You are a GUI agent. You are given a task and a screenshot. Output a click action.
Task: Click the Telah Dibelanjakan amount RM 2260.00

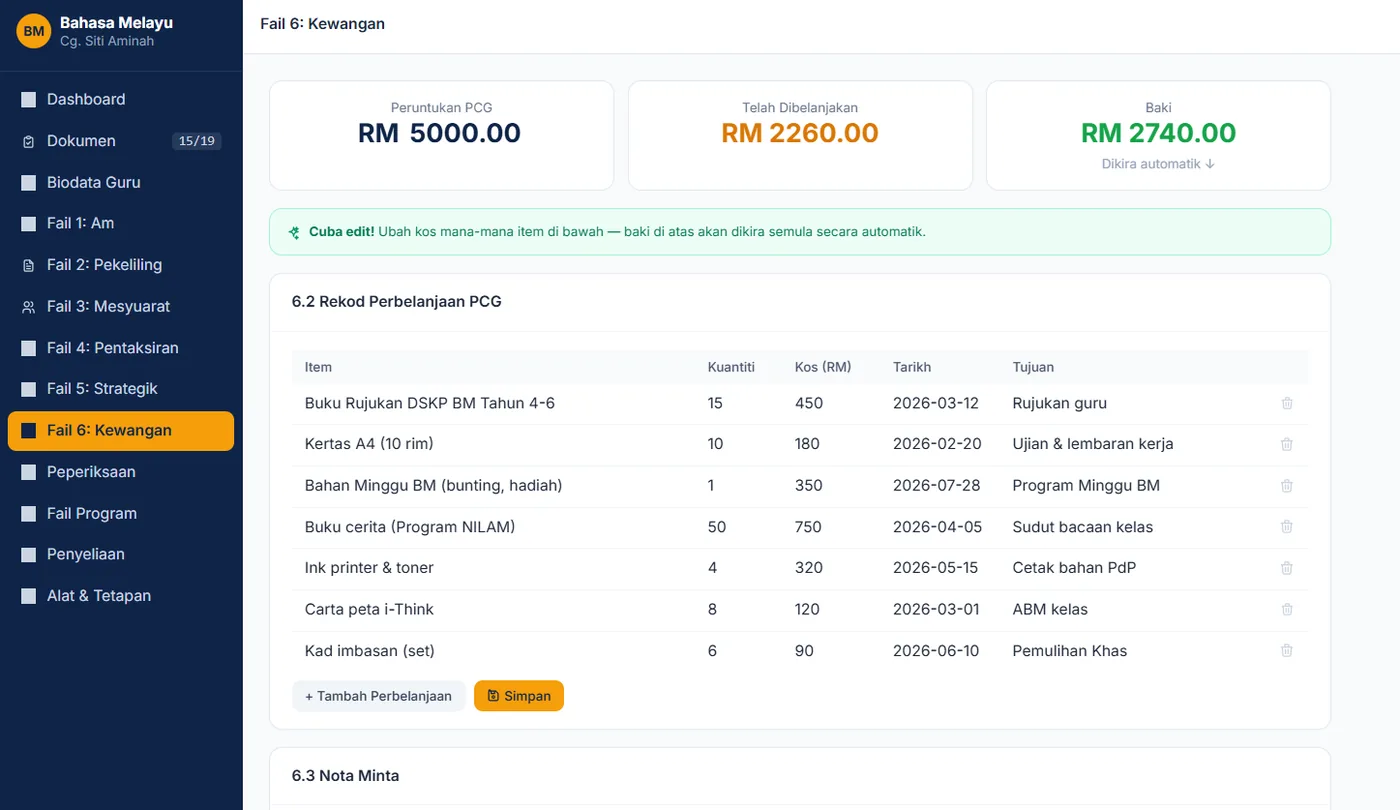(800, 133)
